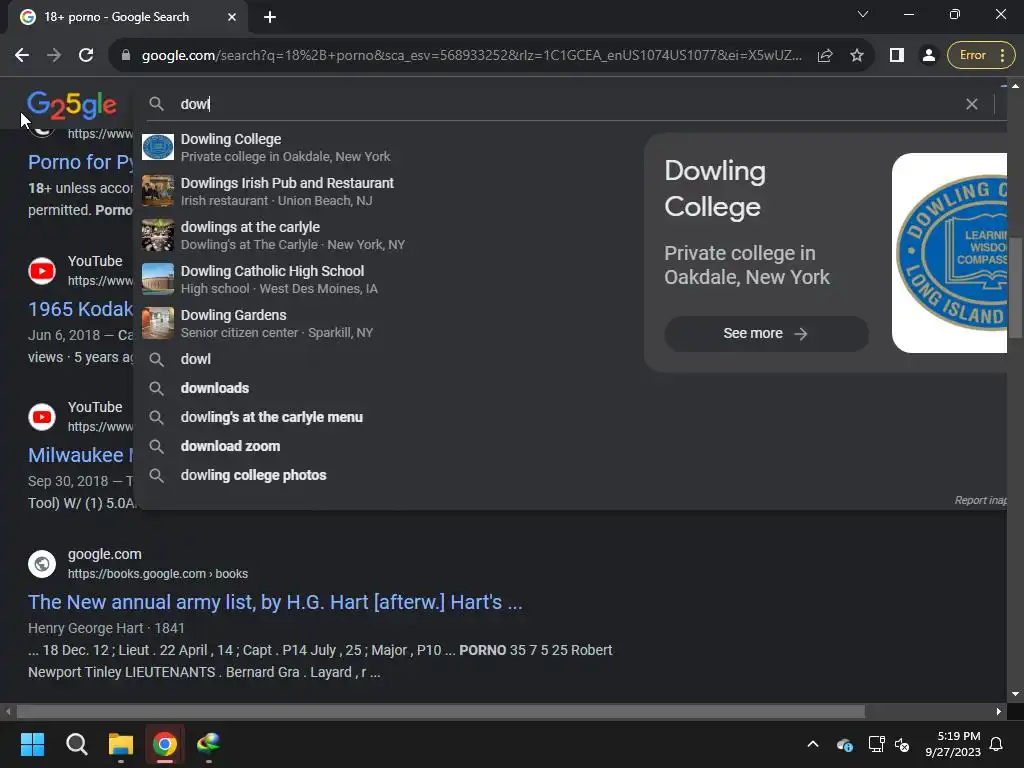Click the Dowling Gardens thumbnail image
Viewport: 1024px width, 768px height.
tap(158, 323)
